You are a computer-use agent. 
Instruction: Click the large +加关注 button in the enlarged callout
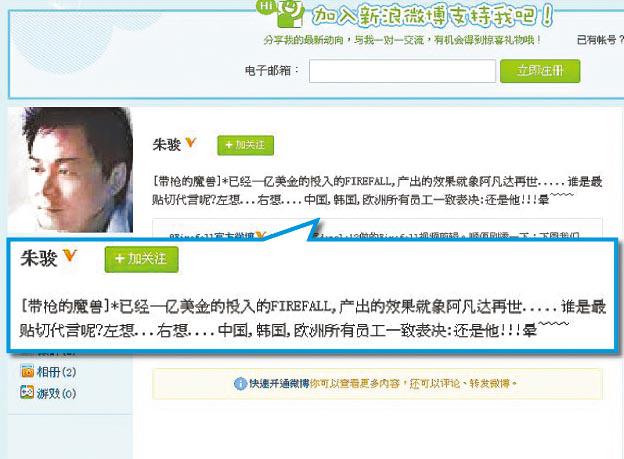click(142, 260)
